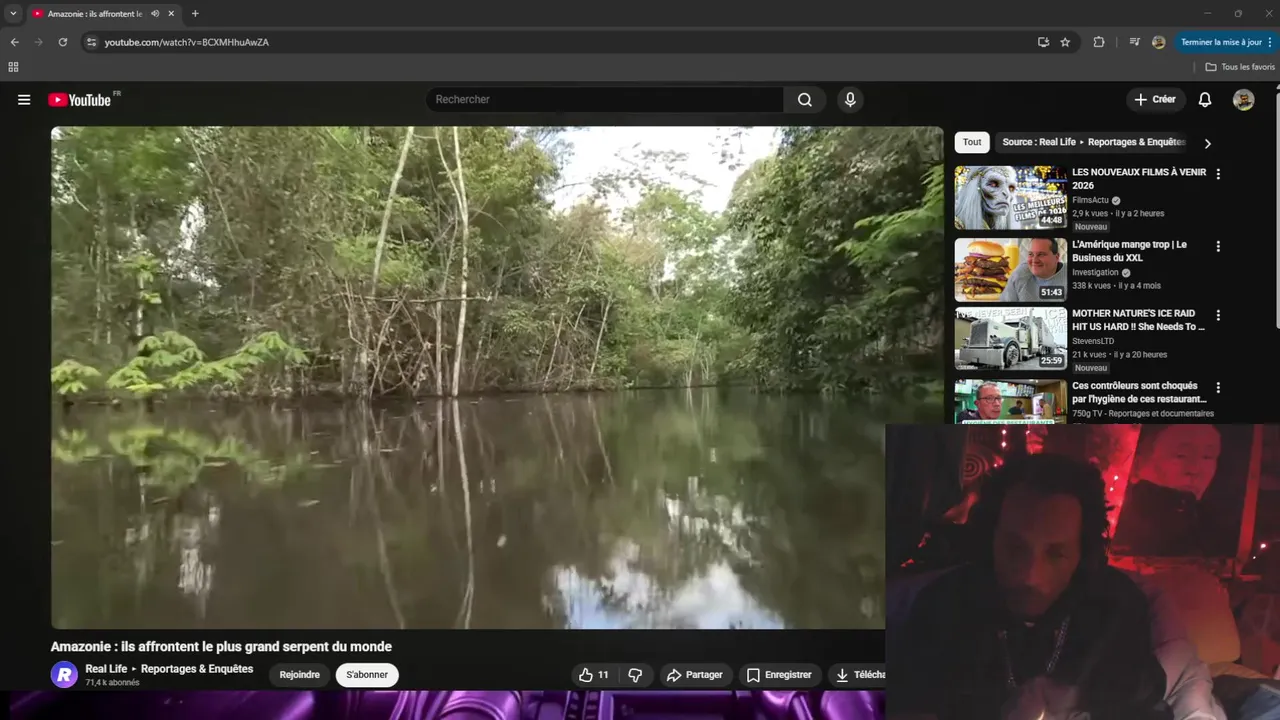
Task: Mute the tab via speaker icon
Action: (155, 14)
